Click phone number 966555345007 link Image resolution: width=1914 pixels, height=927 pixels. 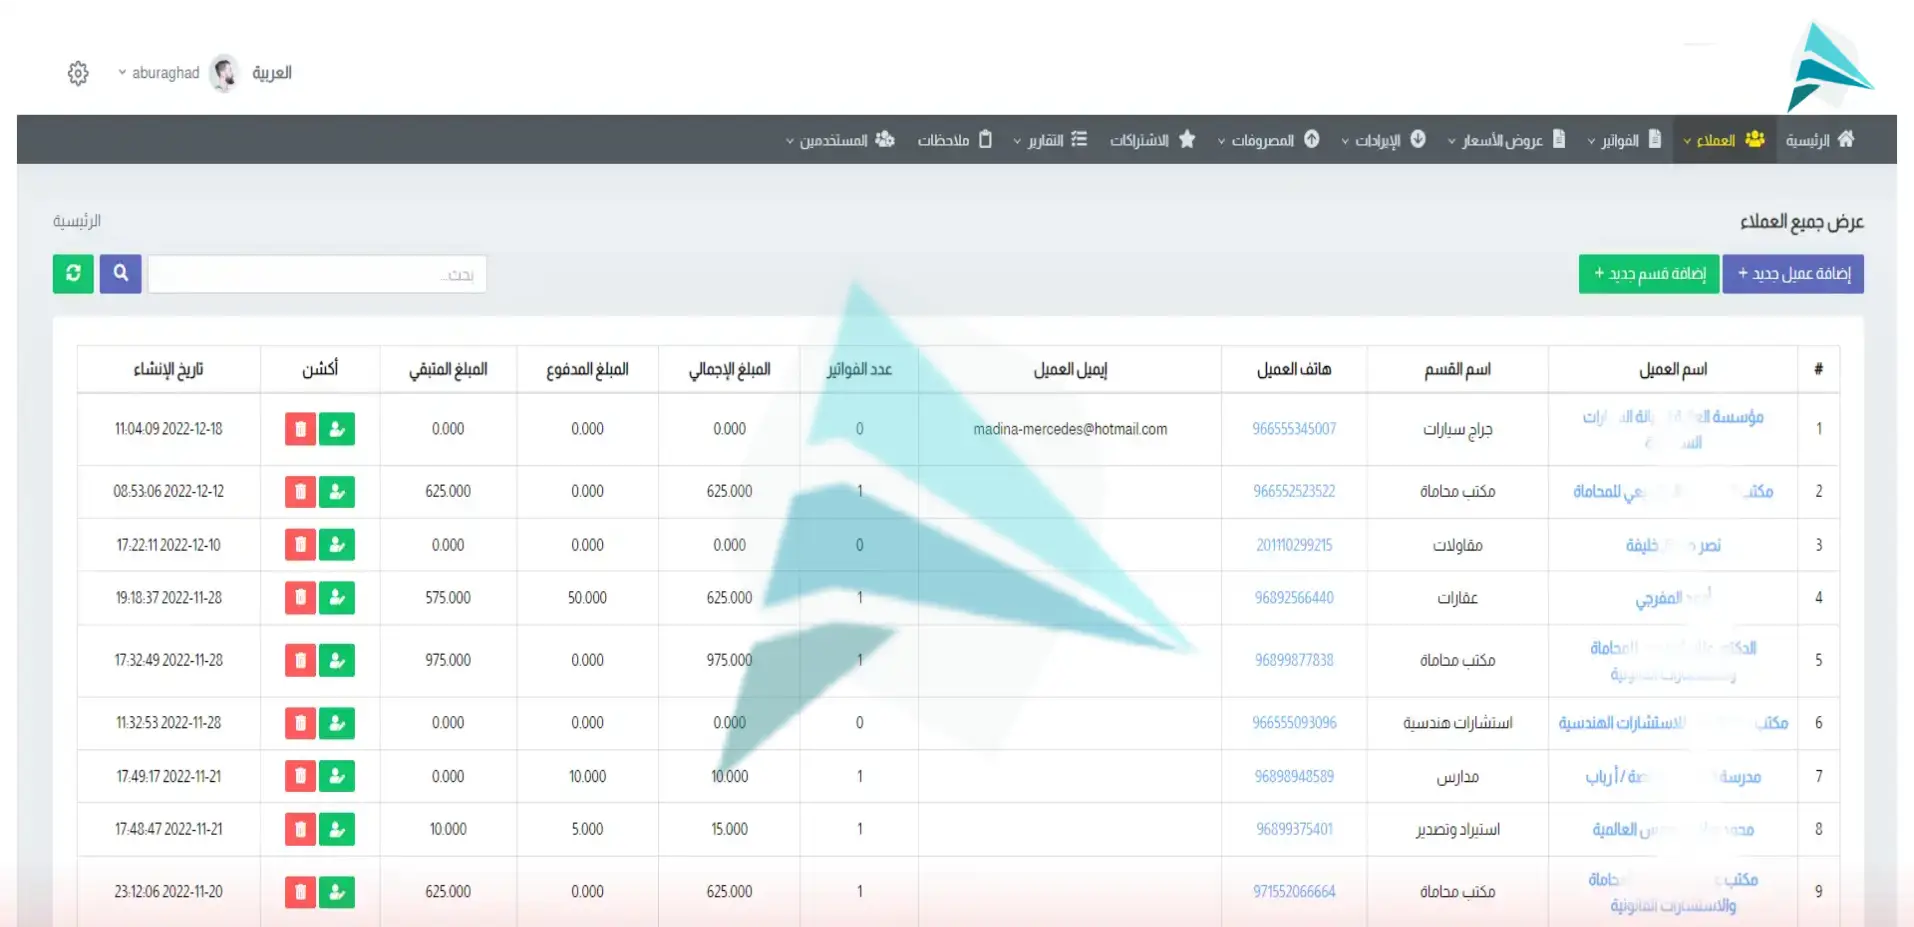pyautogui.click(x=1294, y=429)
